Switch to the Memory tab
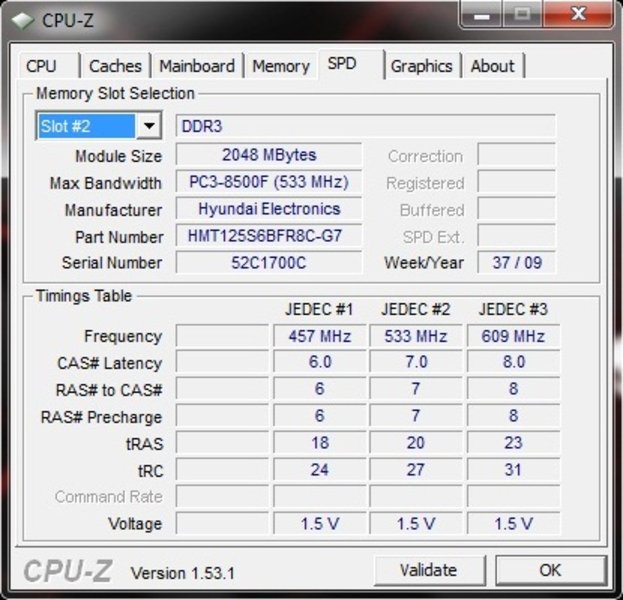This screenshot has width=623, height=600. [281, 66]
